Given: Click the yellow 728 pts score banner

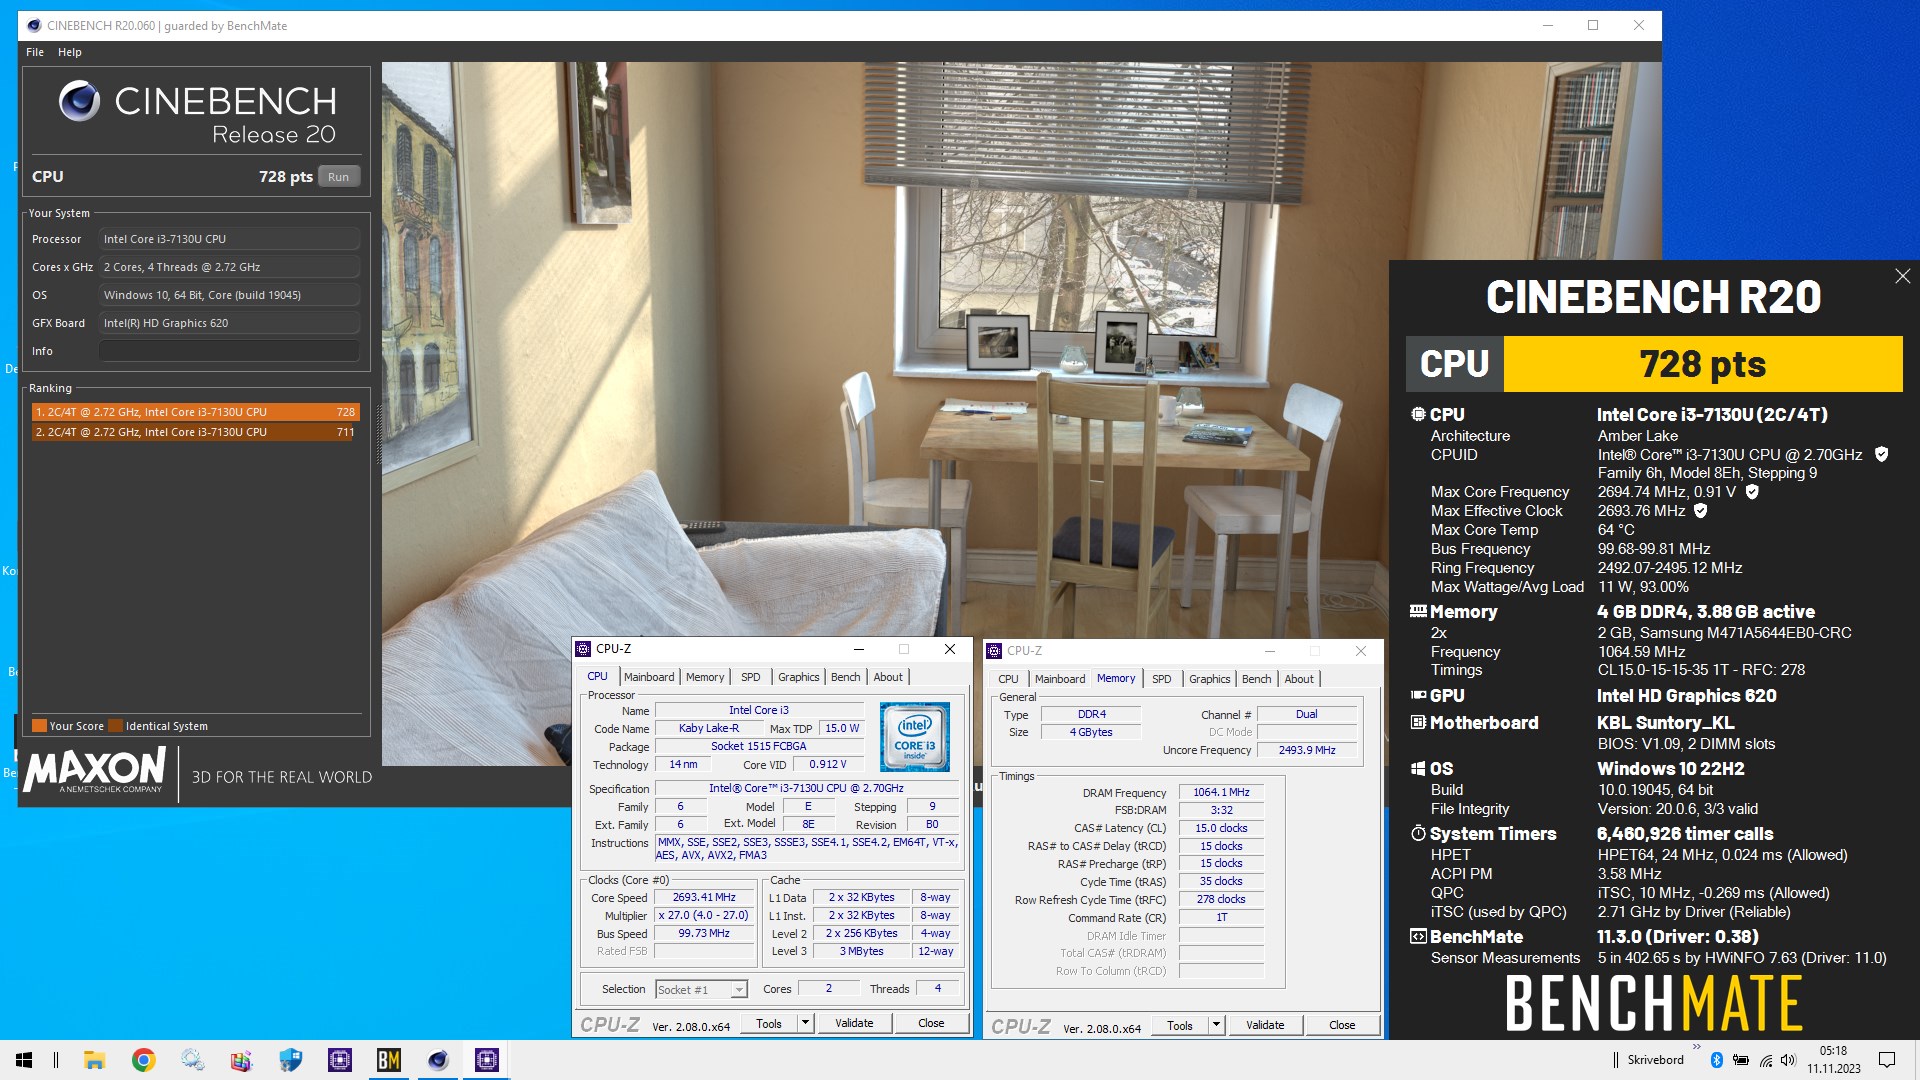Looking at the screenshot, I should pos(1702,364).
